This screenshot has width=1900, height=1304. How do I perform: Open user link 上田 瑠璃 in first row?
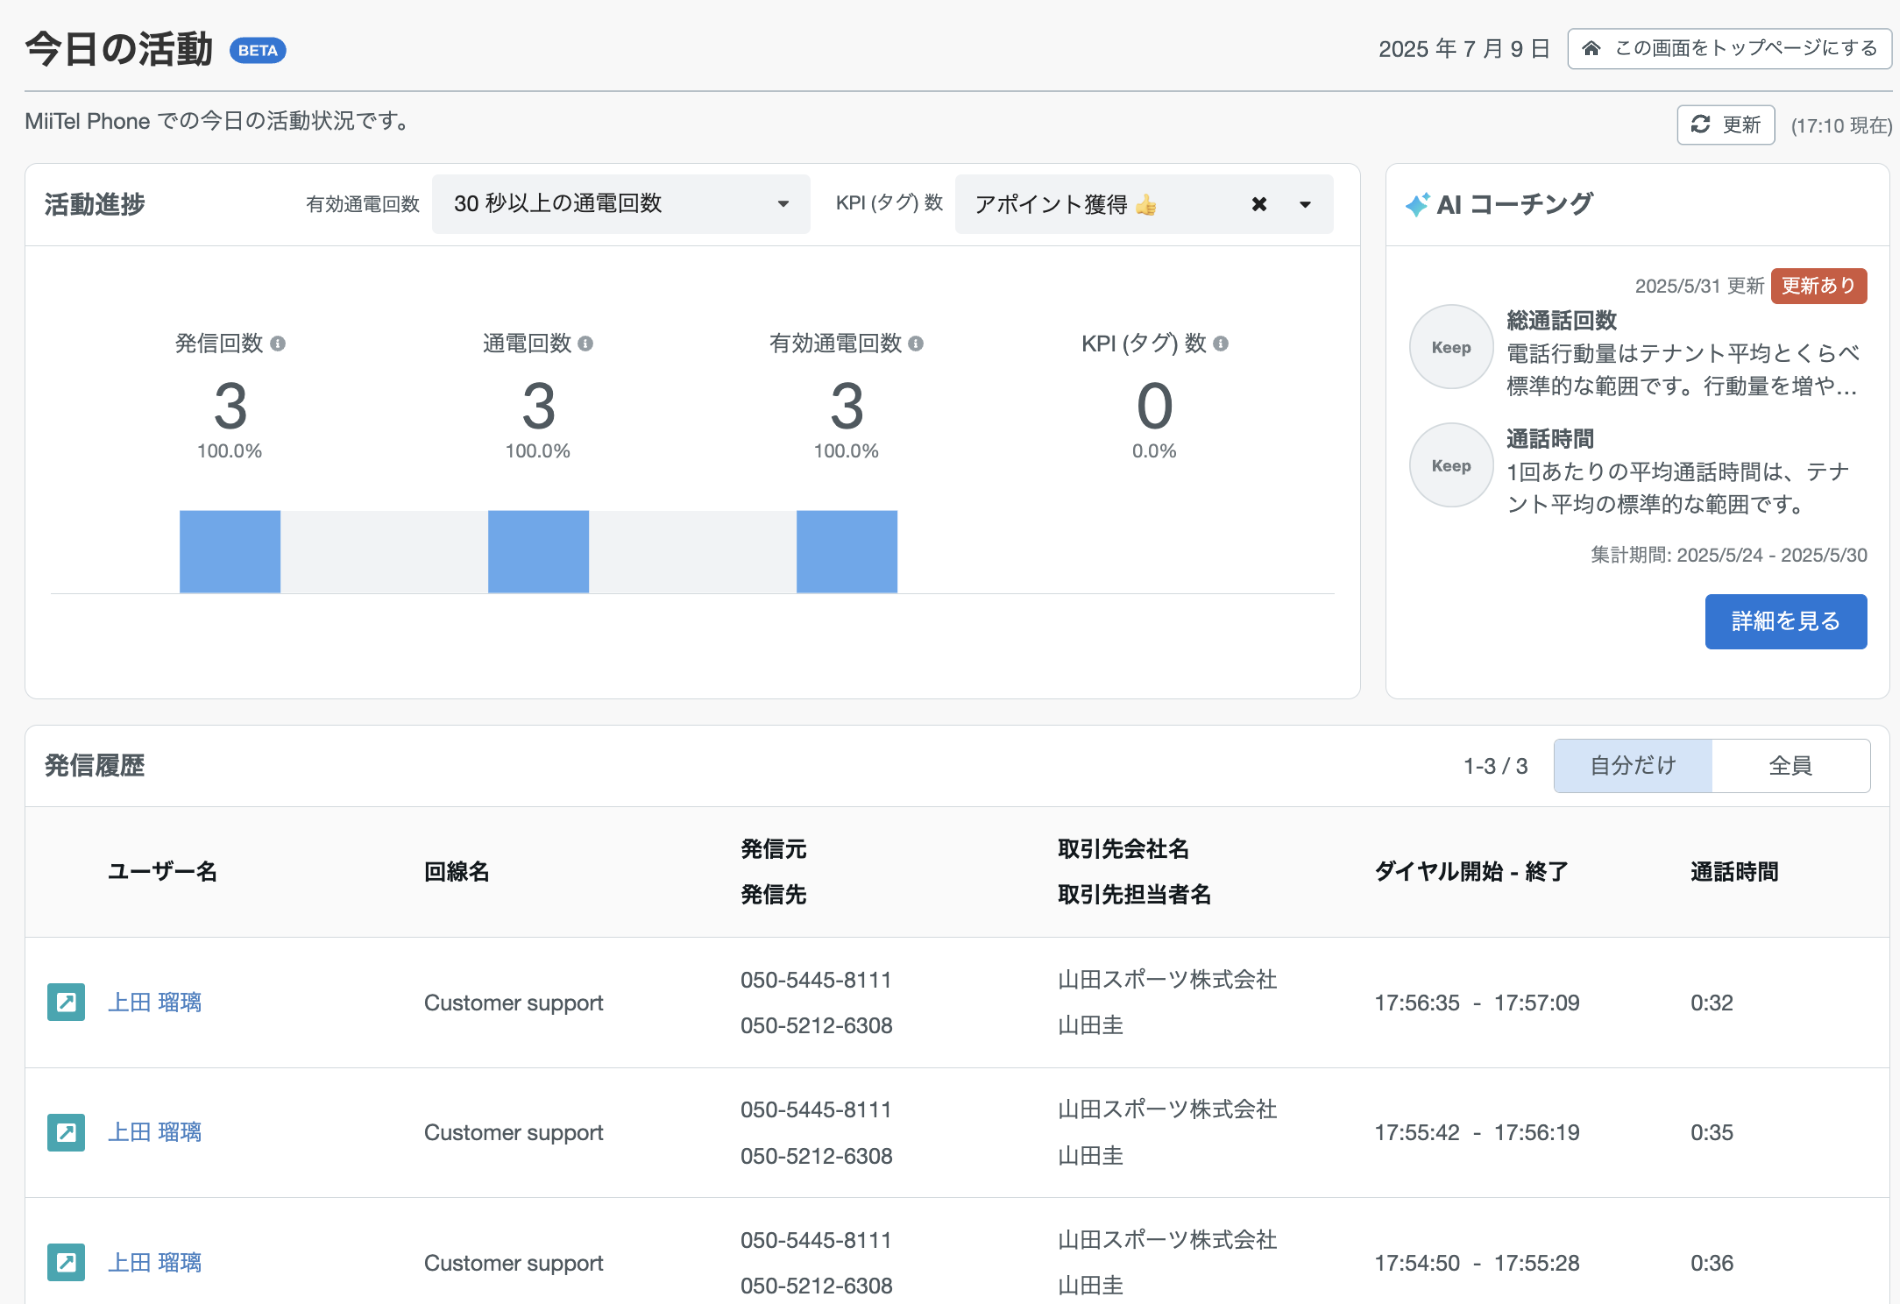pos(155,1002)
